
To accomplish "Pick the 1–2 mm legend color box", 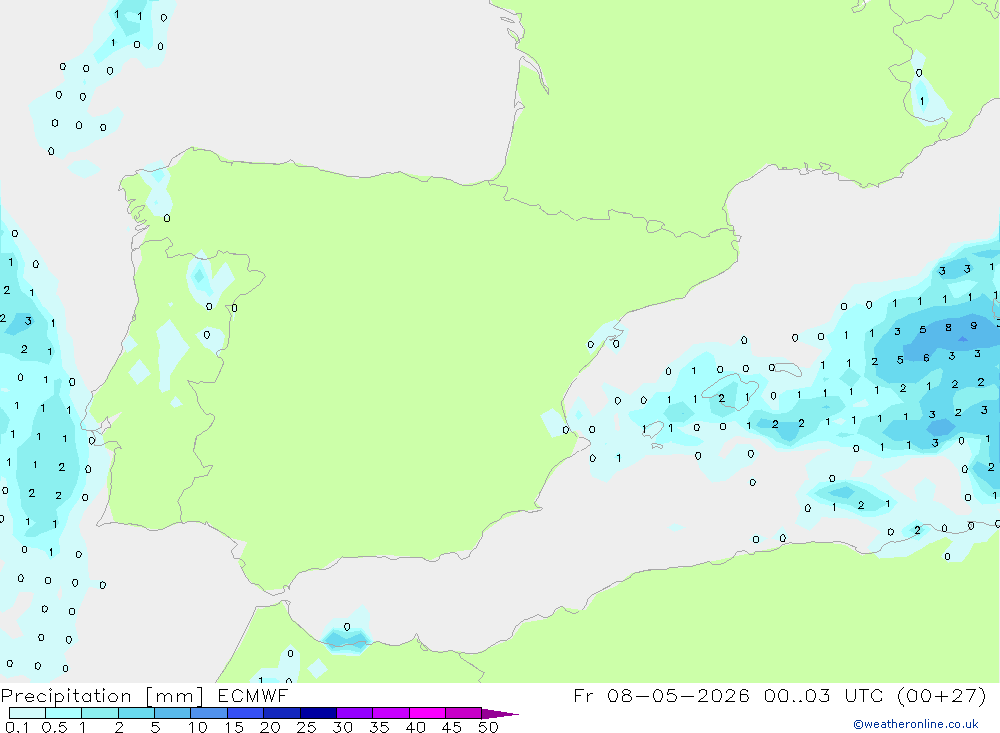I will tap(100, 713).
